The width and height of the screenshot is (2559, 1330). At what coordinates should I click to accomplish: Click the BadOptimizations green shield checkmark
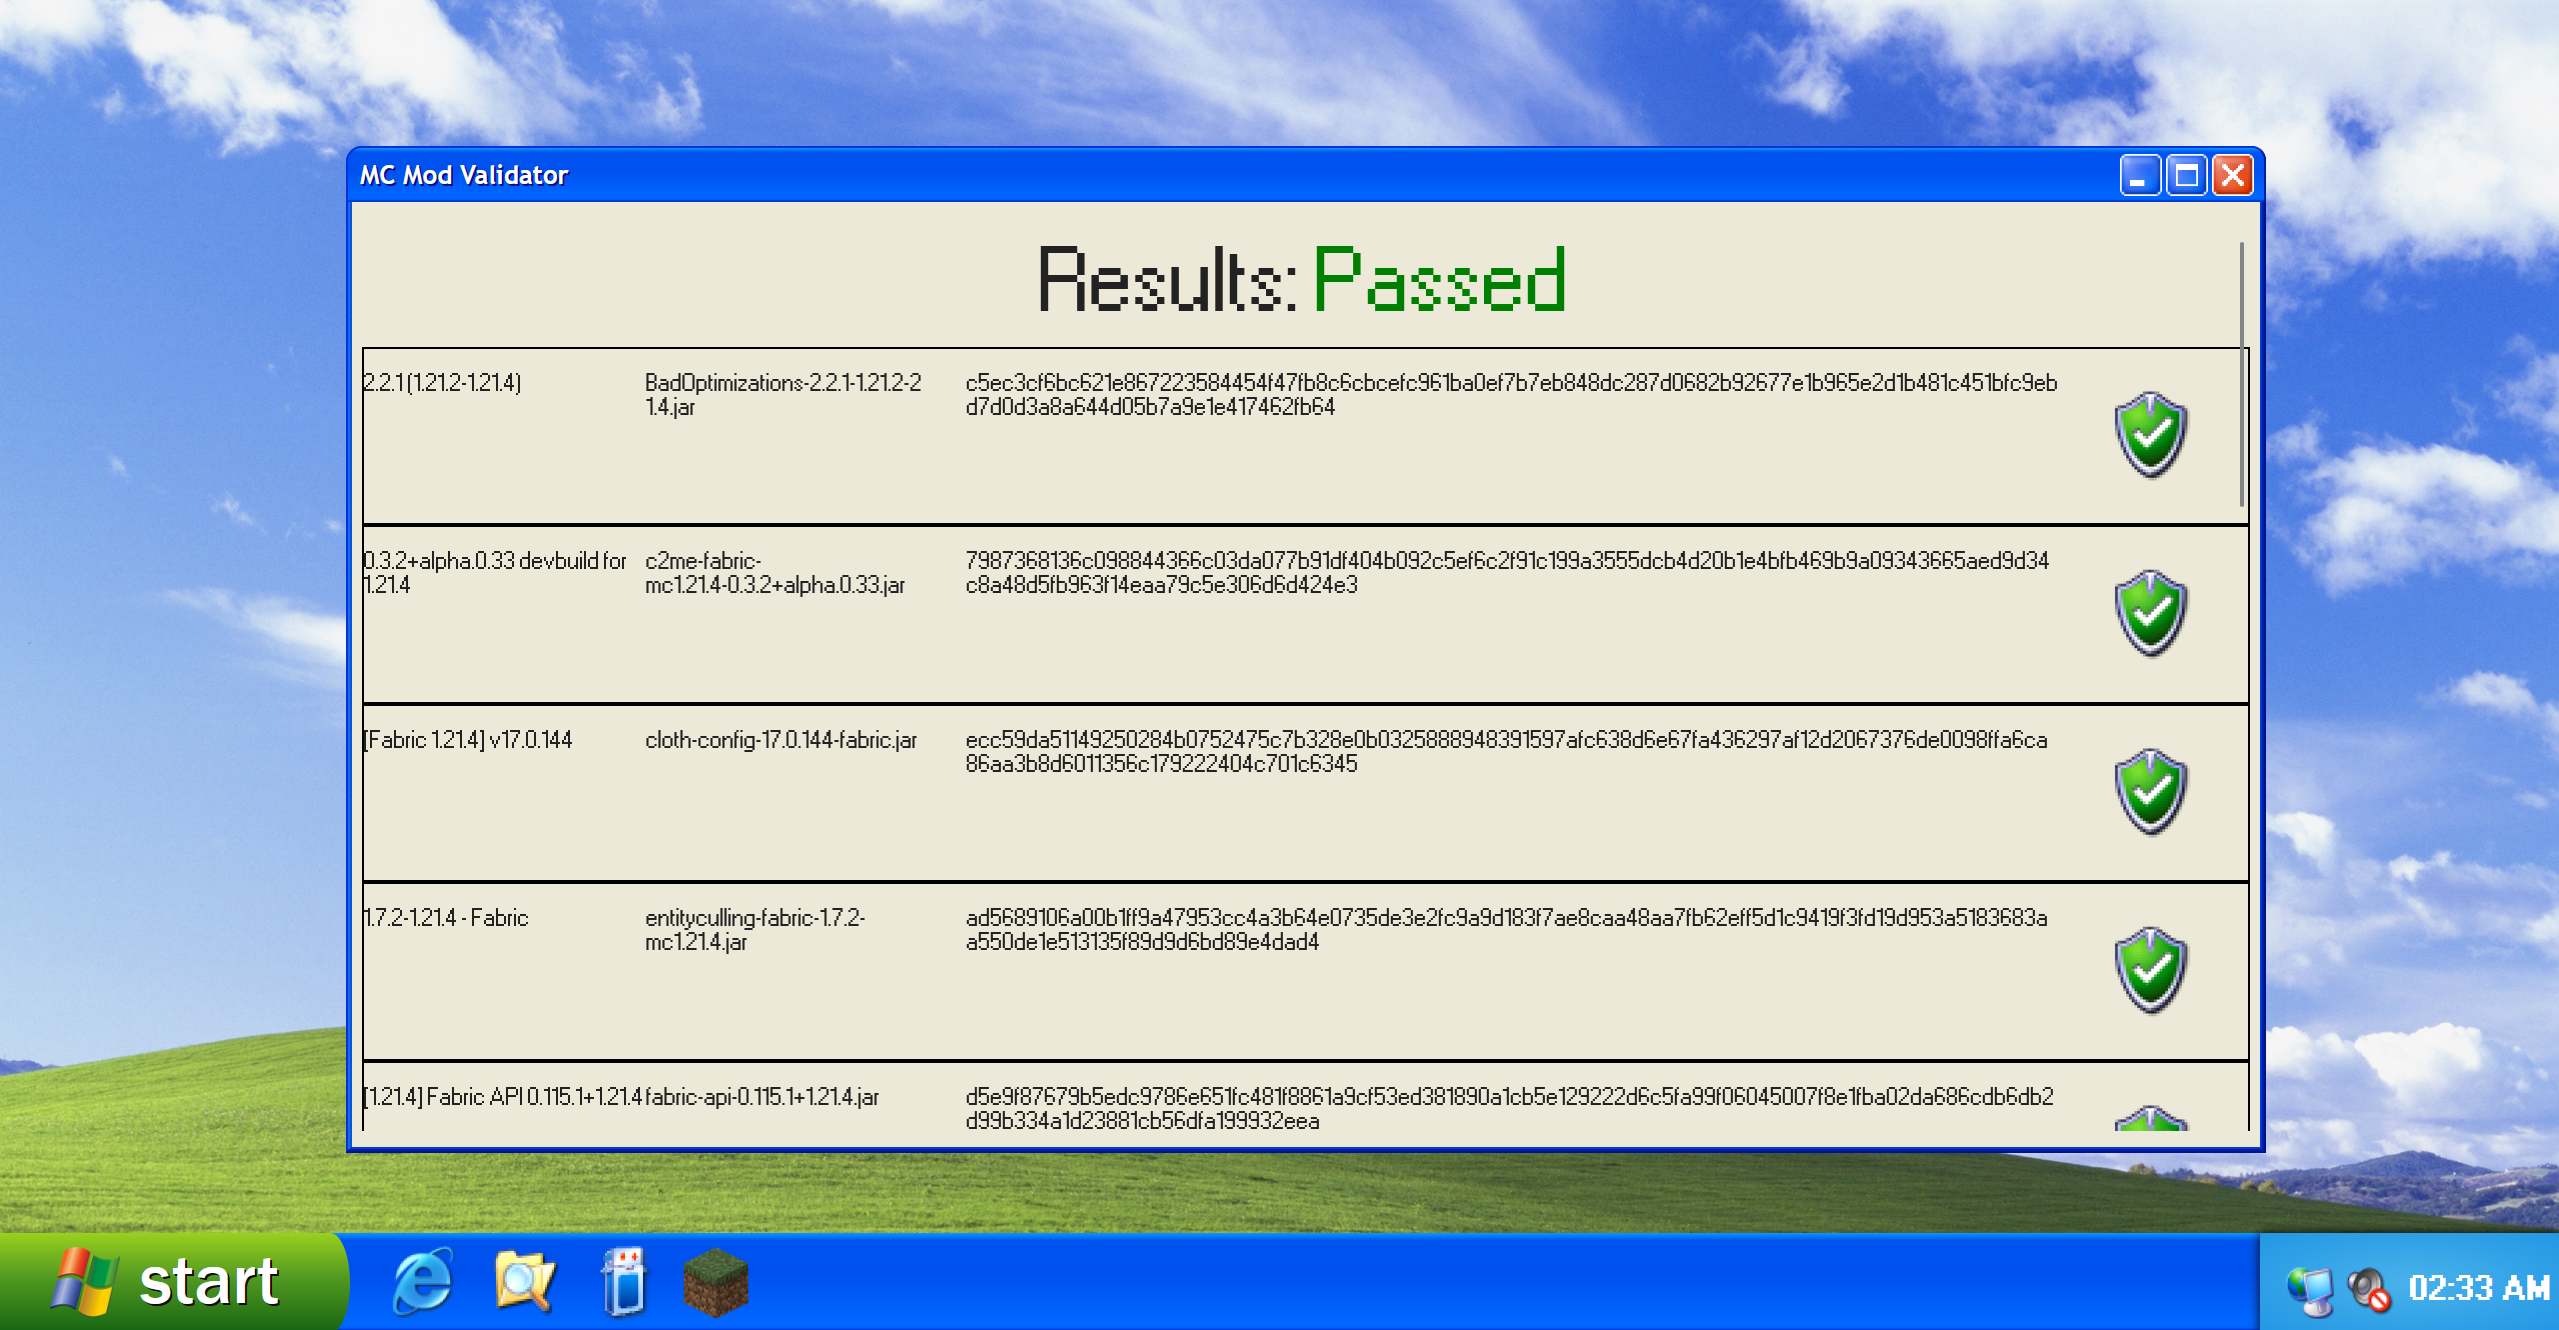pos(2150,435)
